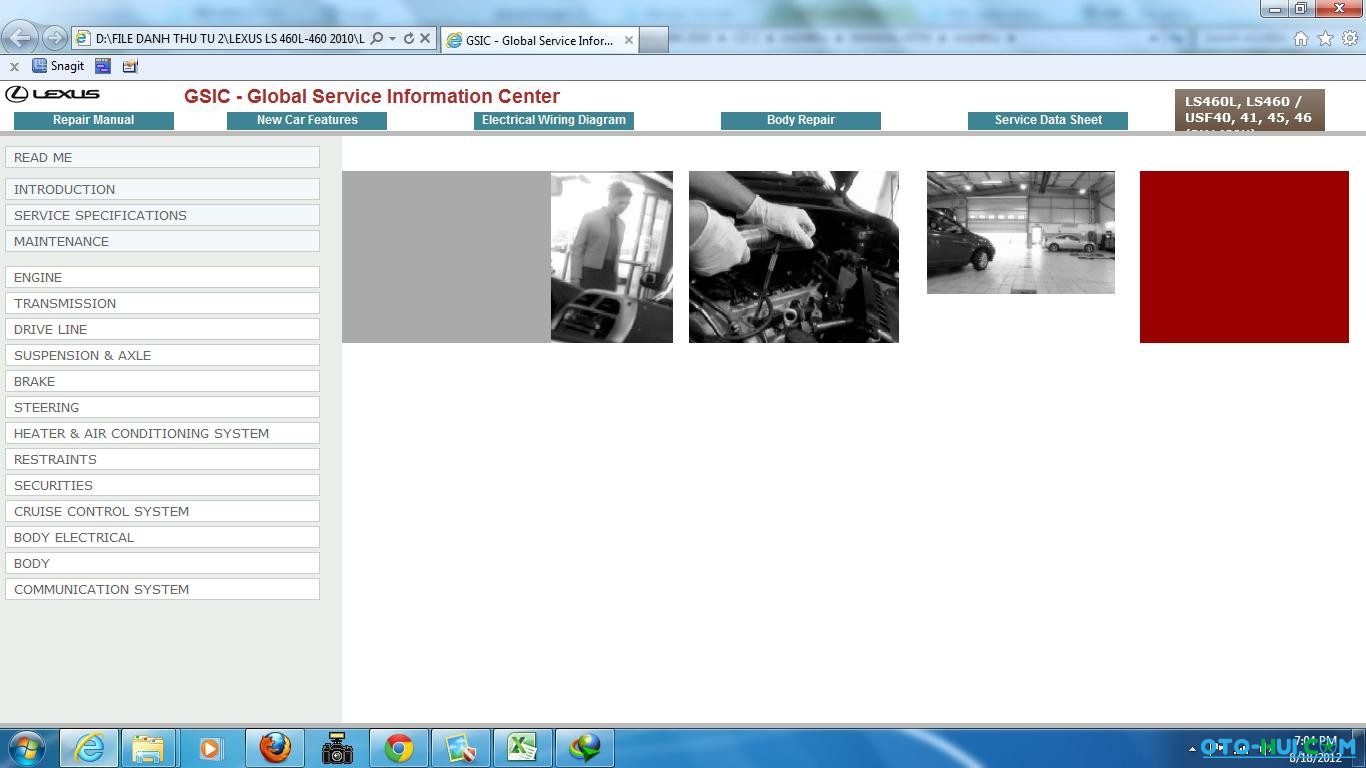
Task: Open the INTRODUCTION section
Action: point(162,189)
